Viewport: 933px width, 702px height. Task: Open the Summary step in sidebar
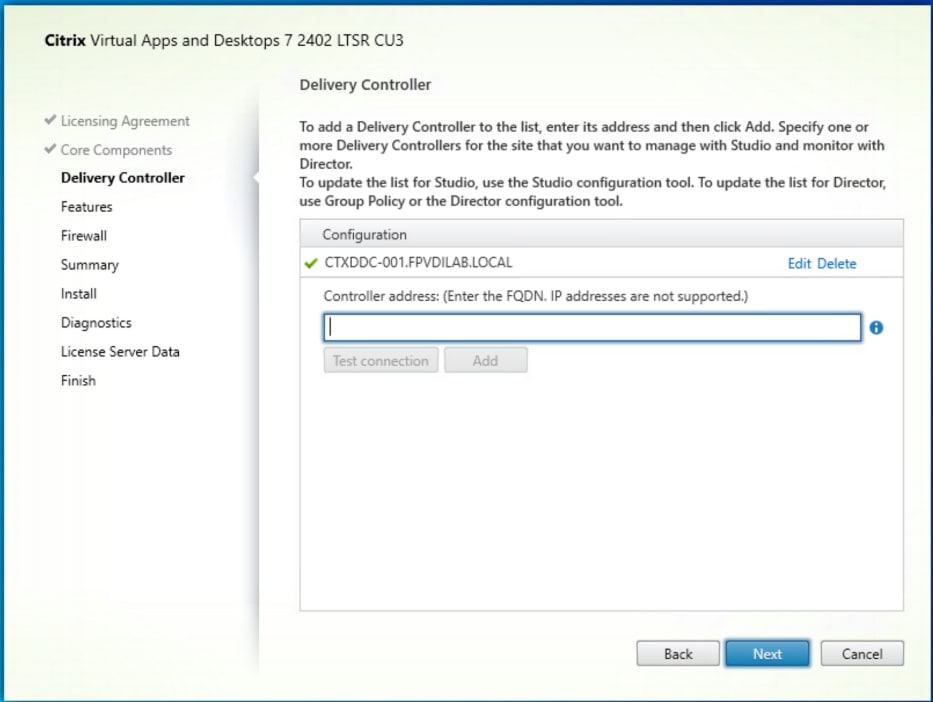[x=90, y=265]
